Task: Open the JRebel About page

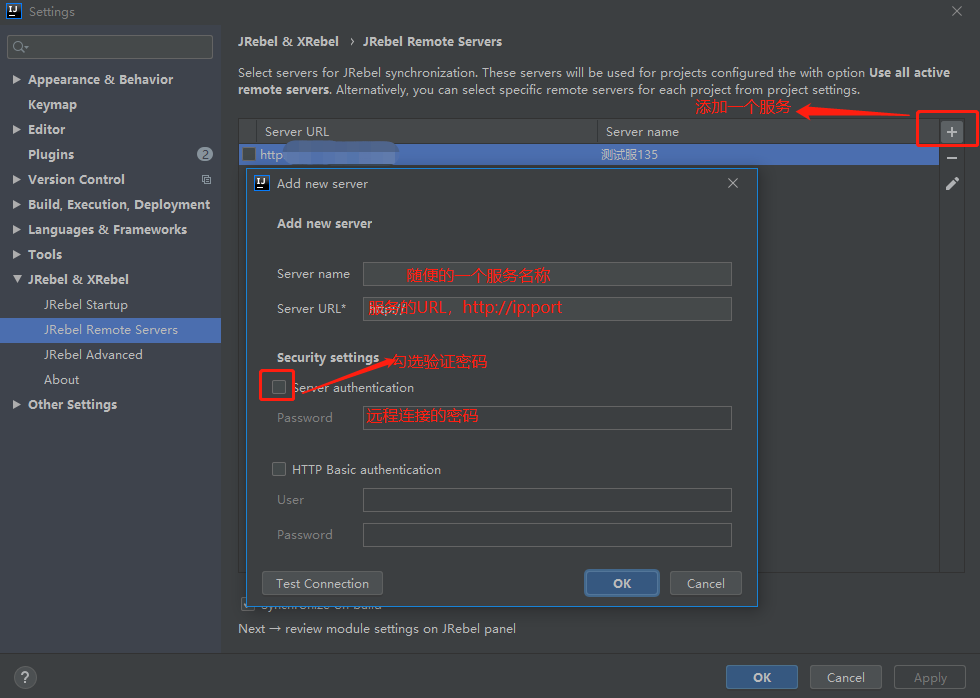Action: tap(61, 379)
